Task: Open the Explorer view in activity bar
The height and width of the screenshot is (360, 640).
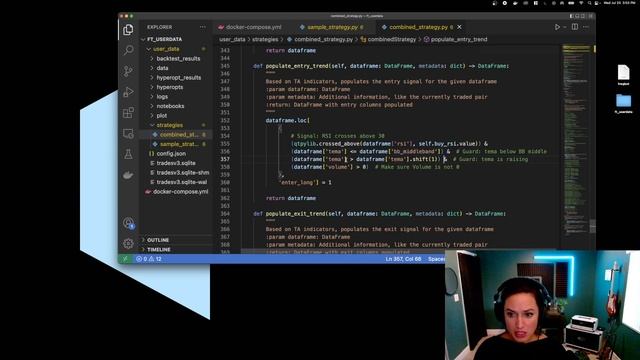Action: [x=128, y=30]
